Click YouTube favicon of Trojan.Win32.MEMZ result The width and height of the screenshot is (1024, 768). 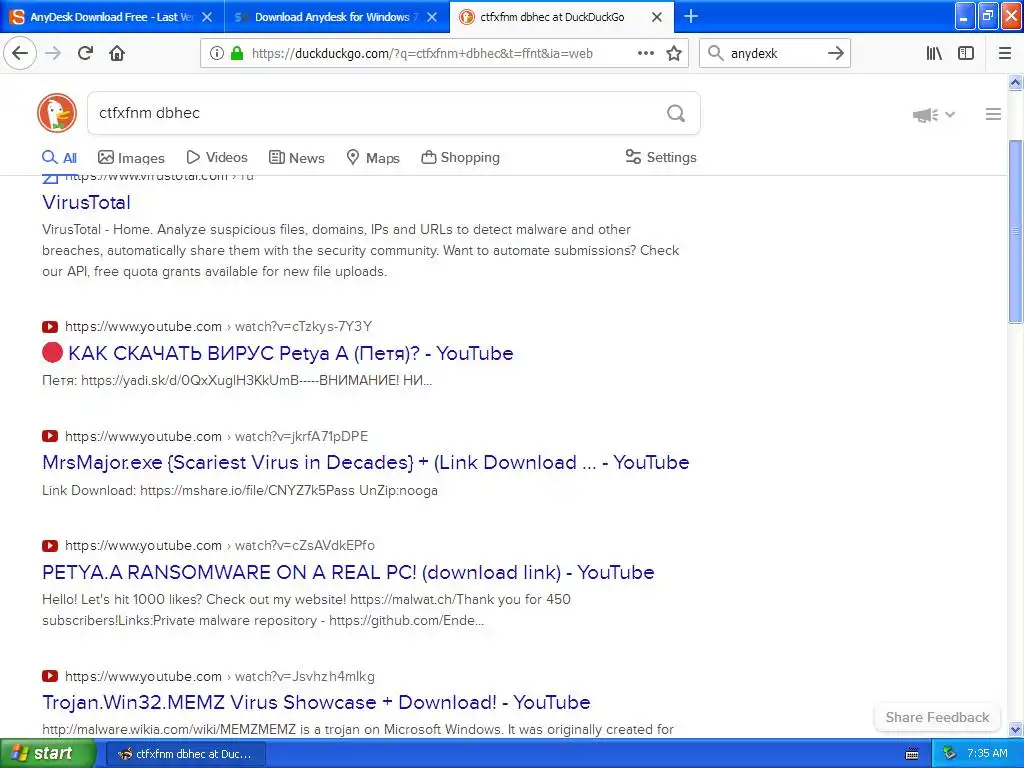click(50, 676)
